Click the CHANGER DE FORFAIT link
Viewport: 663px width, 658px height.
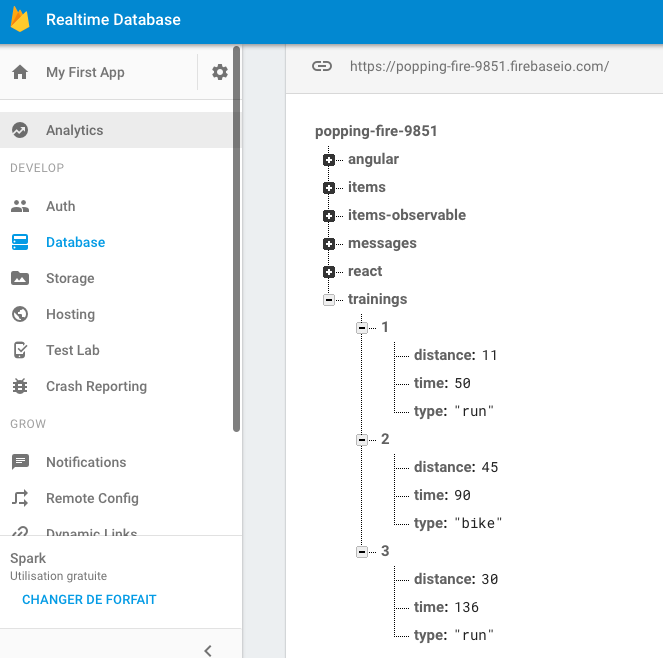click(x=89, y=600)
